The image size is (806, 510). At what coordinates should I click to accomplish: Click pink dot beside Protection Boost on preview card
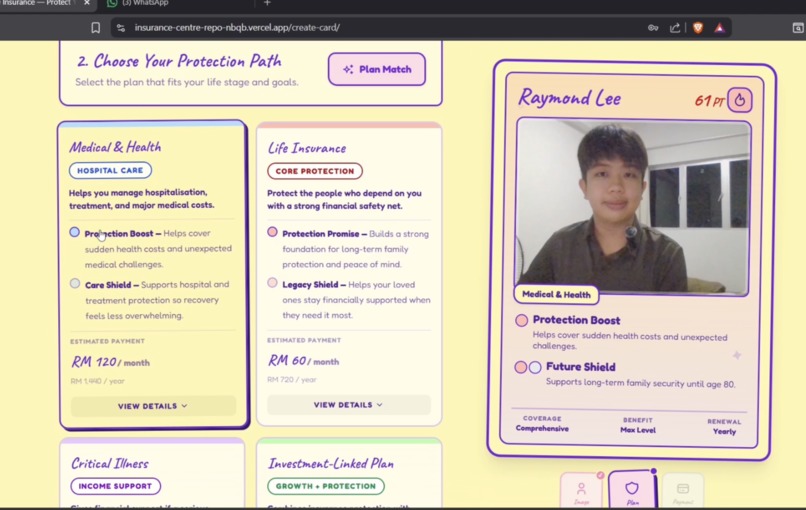tap(521, 321)
